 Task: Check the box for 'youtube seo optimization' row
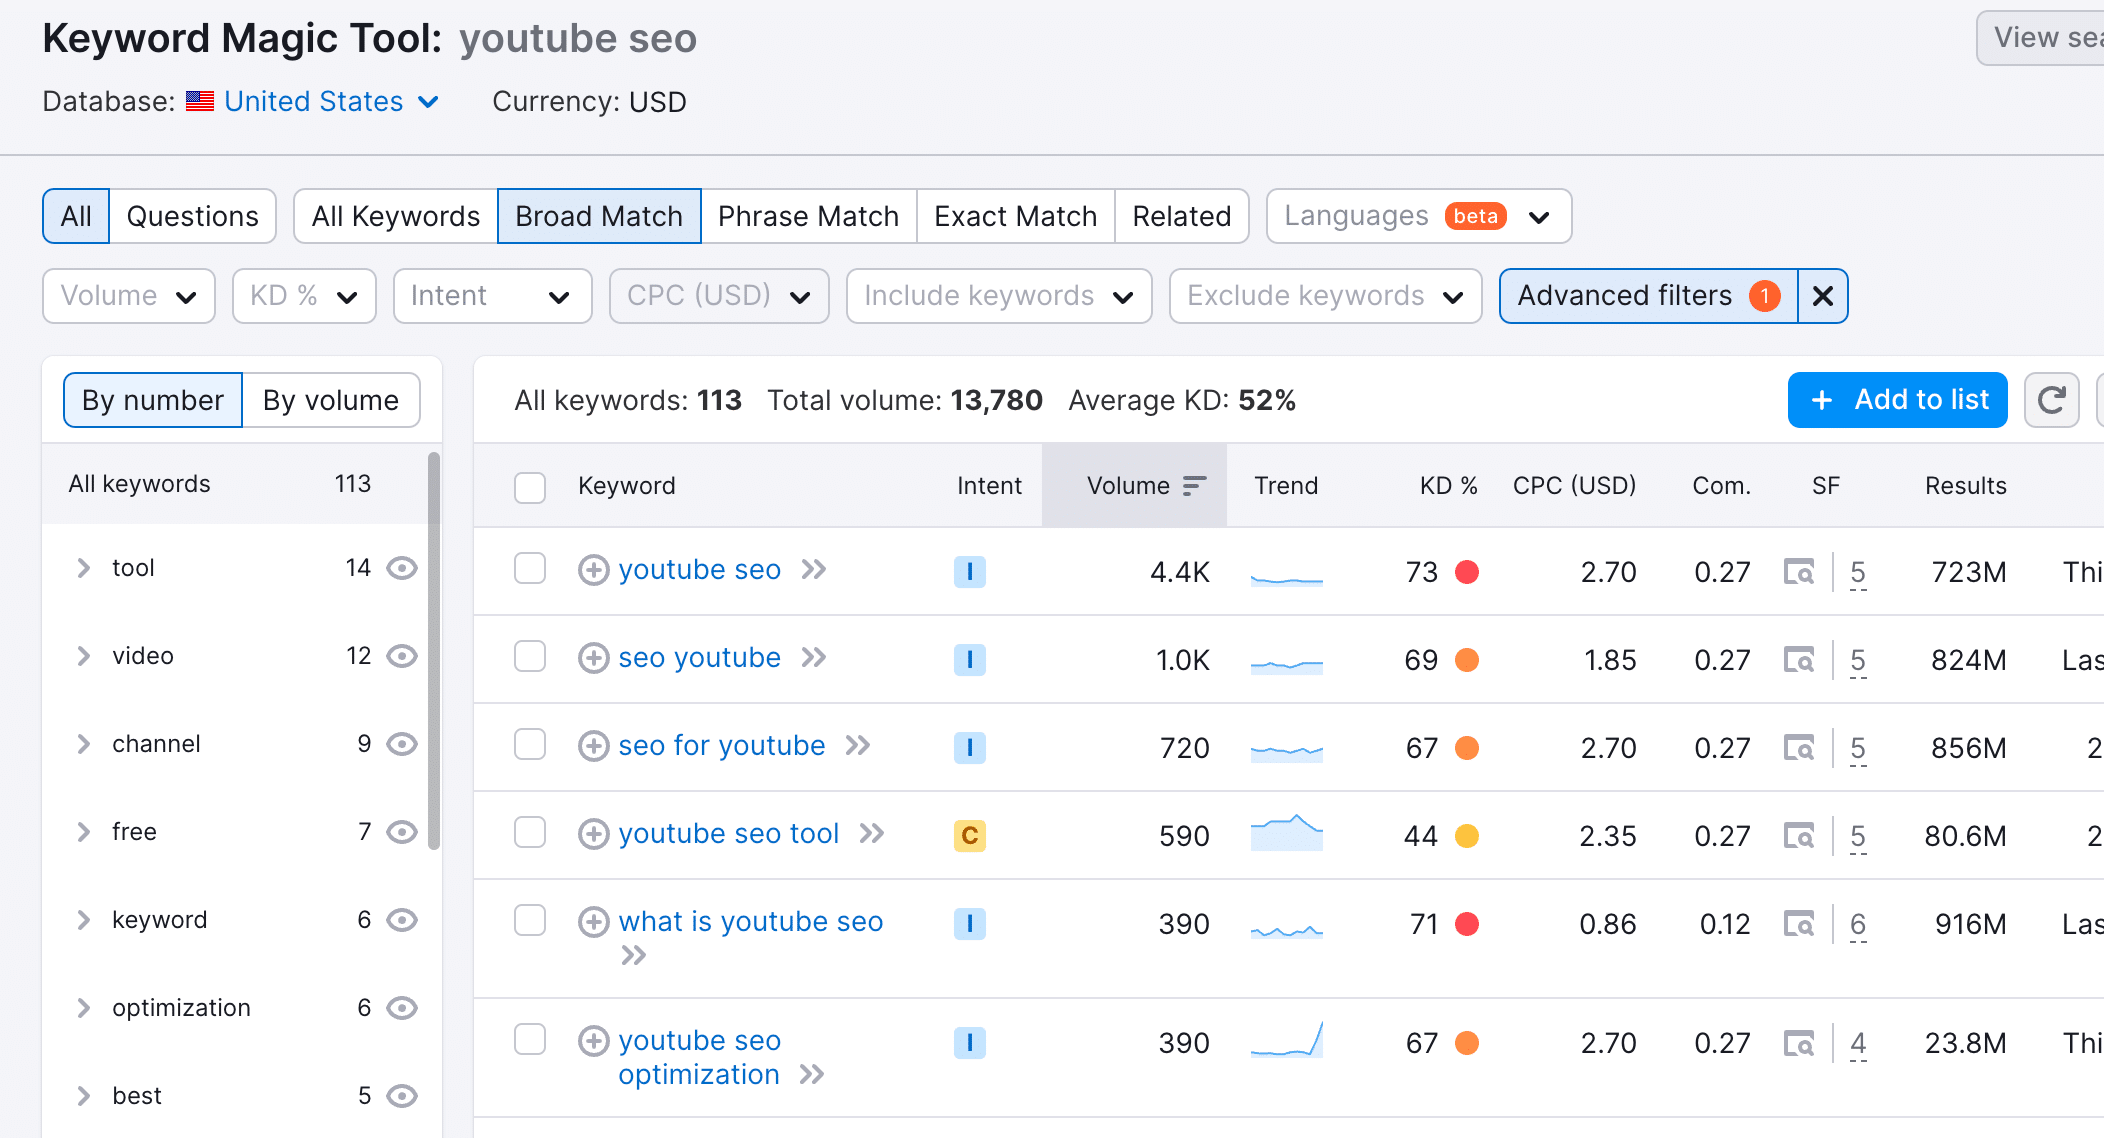coord(530,1040)
